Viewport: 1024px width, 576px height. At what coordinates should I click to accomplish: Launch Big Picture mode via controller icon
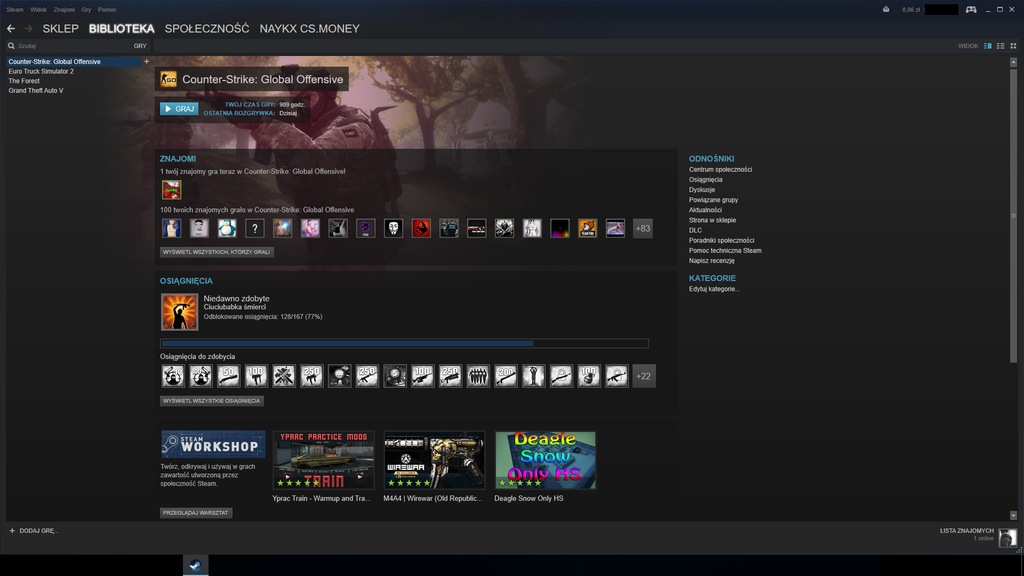click(971, 9)
